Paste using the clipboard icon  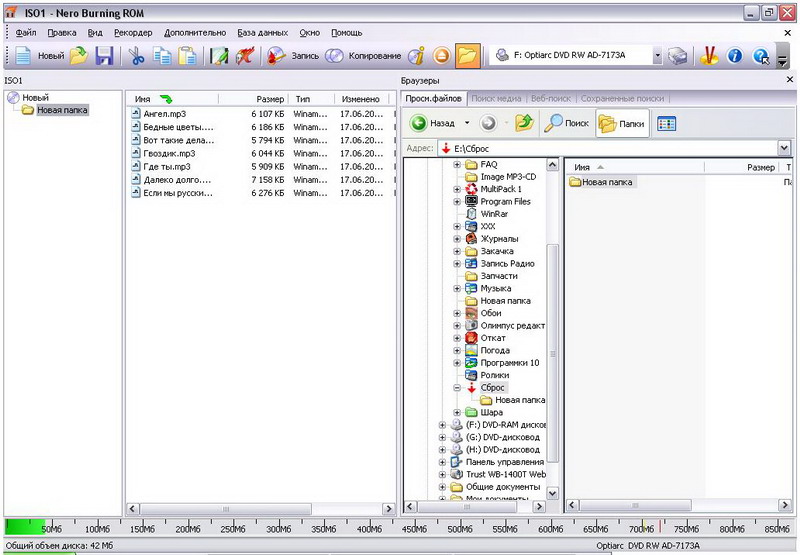point(187,56)
